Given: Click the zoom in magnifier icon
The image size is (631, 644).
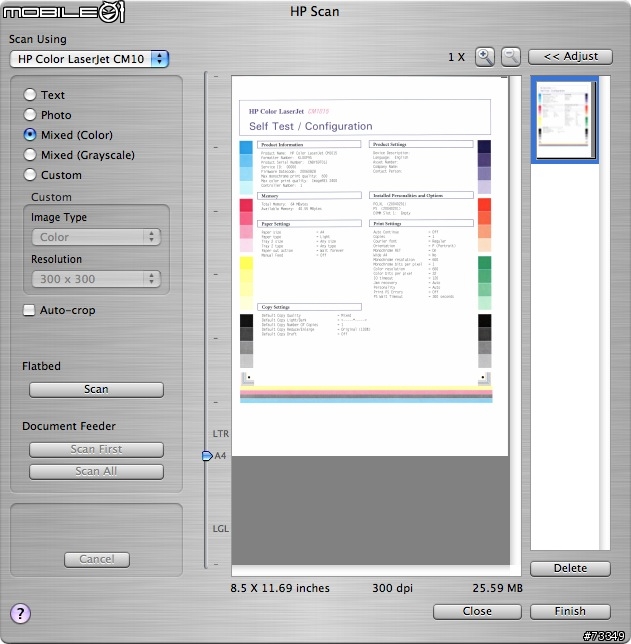Looking at the screenshot, I should point(485,57).
